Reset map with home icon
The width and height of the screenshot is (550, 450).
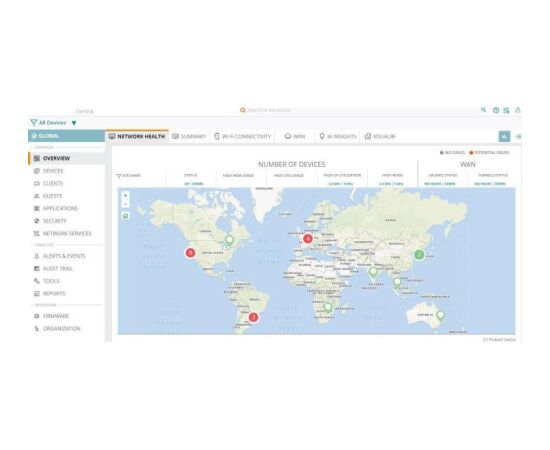[x=126, y=216]
